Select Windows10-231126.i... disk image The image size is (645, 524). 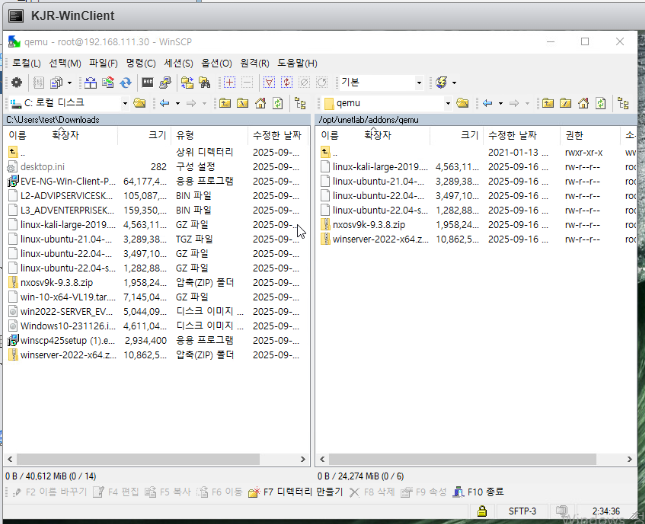coord(68,326)
